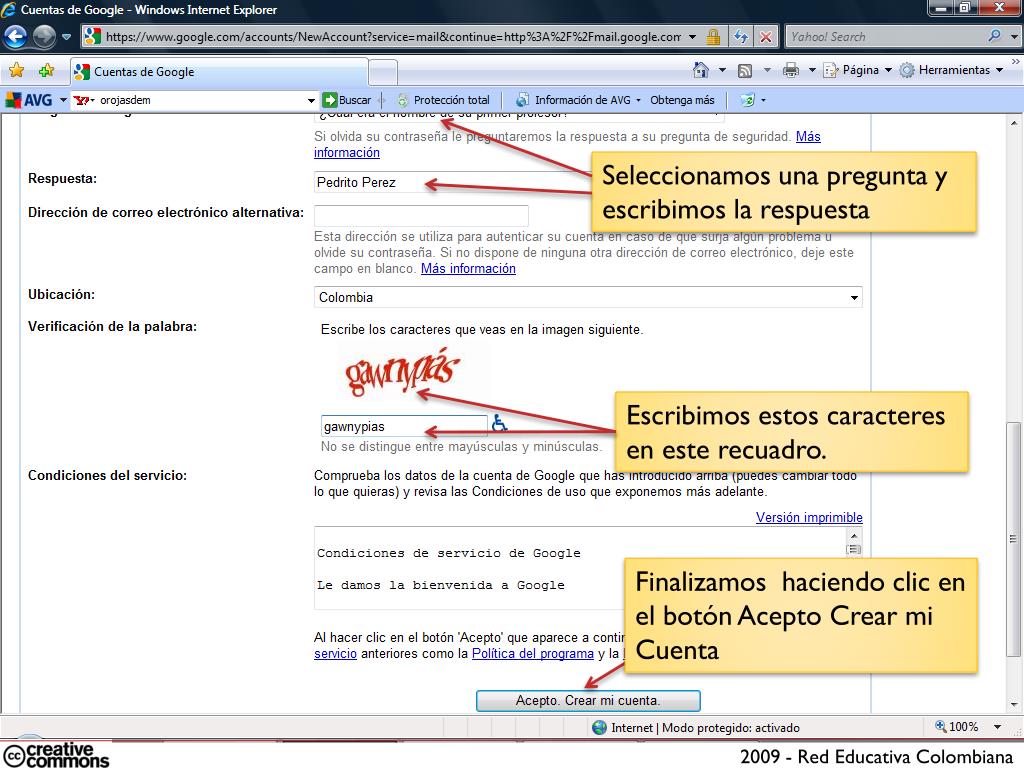Open the Página menu
Viewport: 1024px width, 768px height.
[x=857, y=70]
